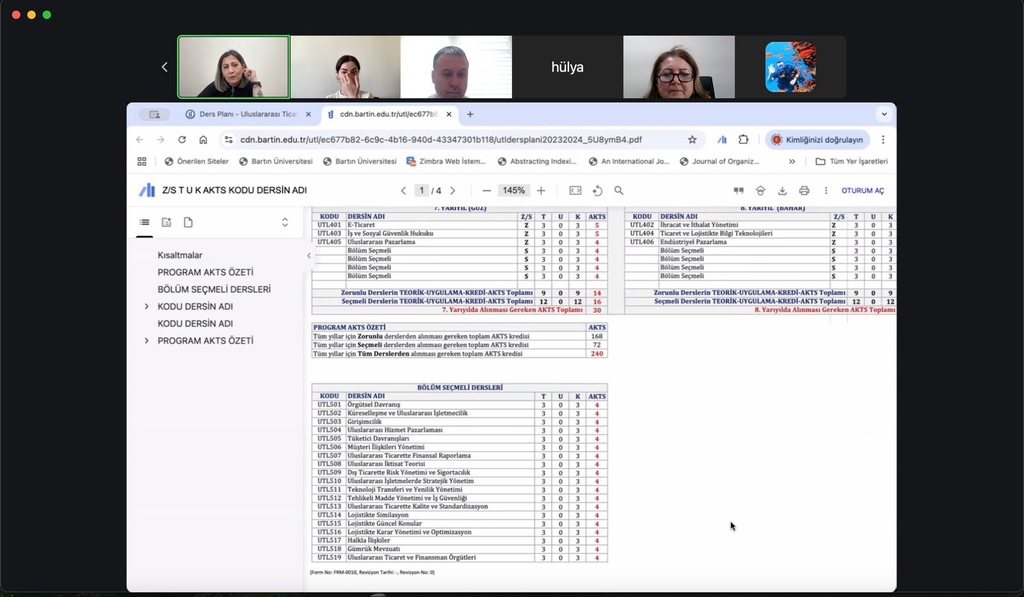The width and height of the screenshot is (1024, 597).
Task: Open the 145% zoom level selector
Action: [513, 191]
